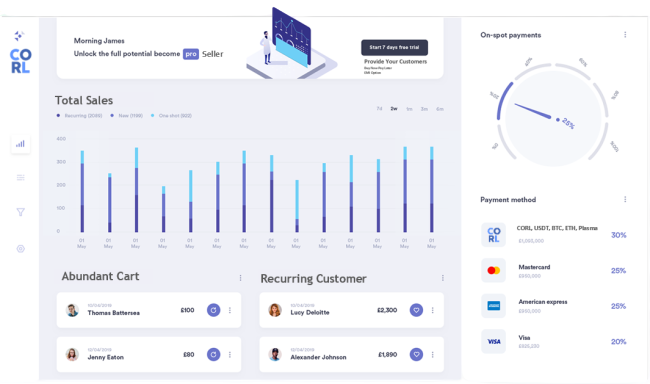
Task: Click Start 7 days free trial button
Action: click(394, 47)
